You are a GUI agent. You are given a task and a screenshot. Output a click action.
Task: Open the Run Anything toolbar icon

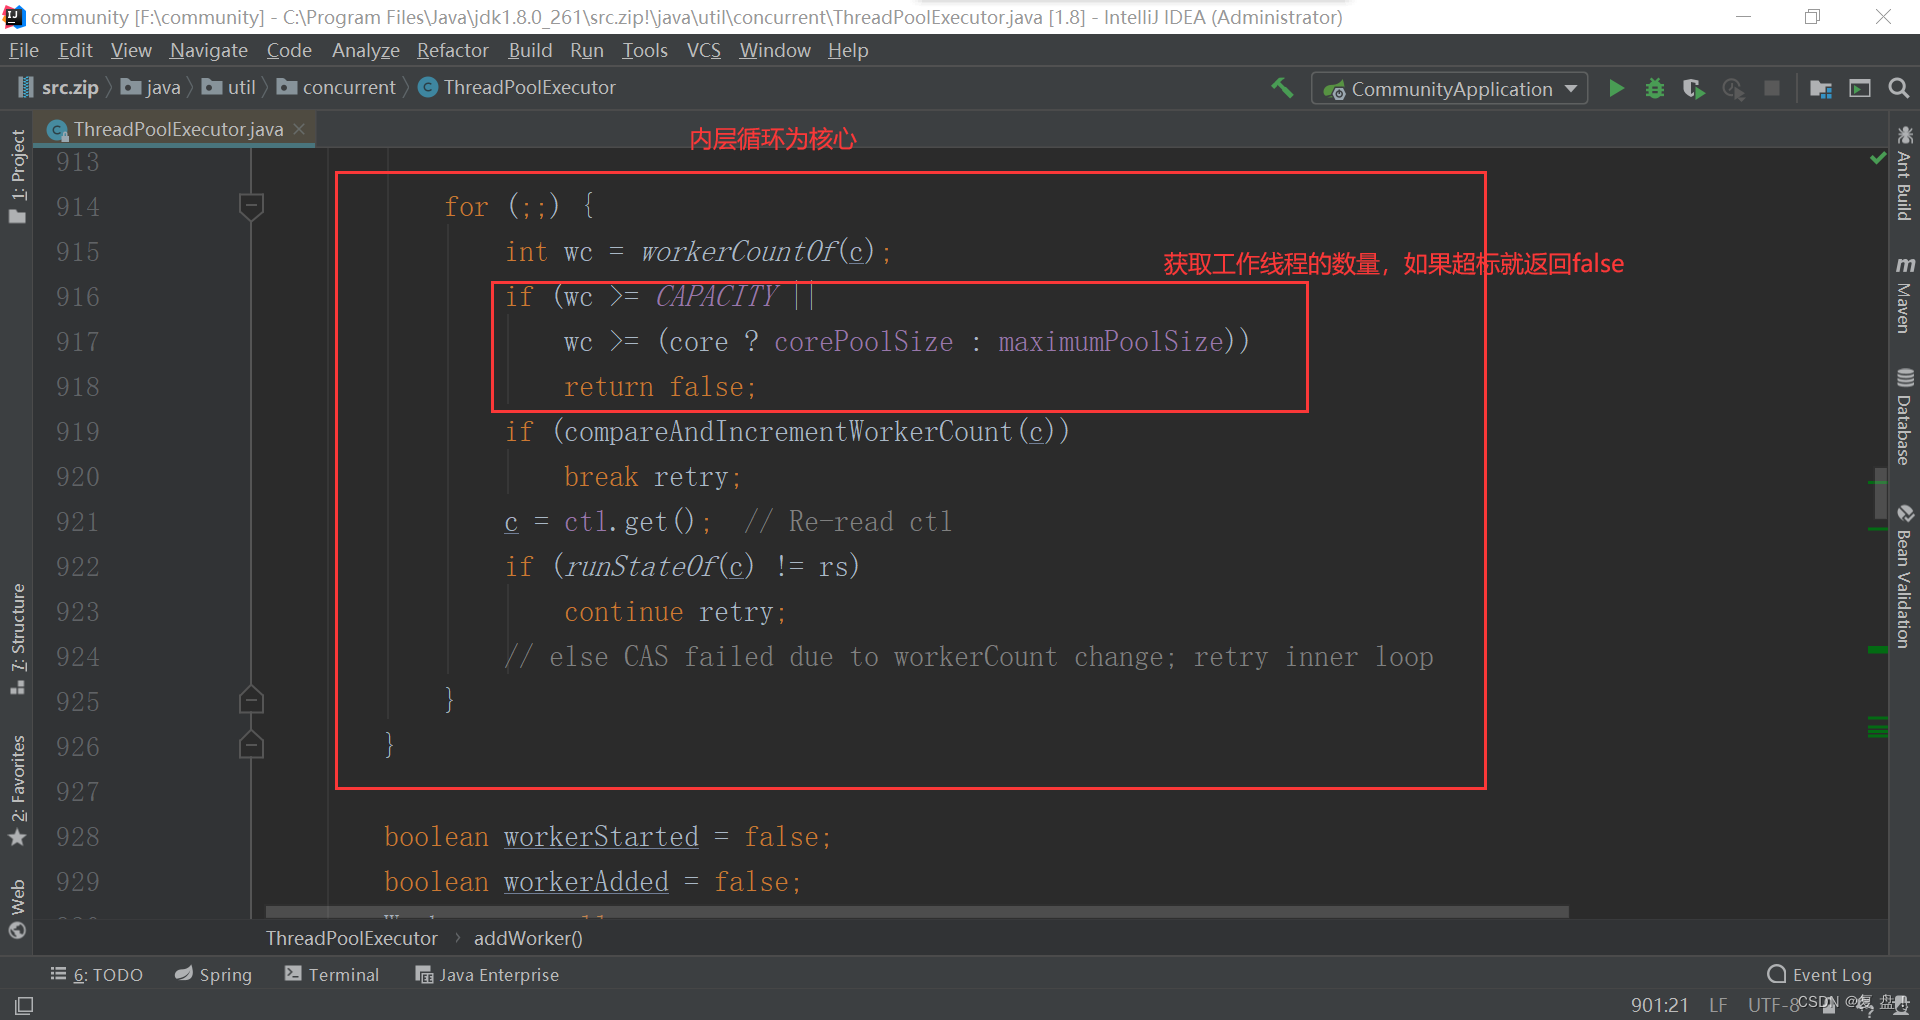[x=1860, y=88]
